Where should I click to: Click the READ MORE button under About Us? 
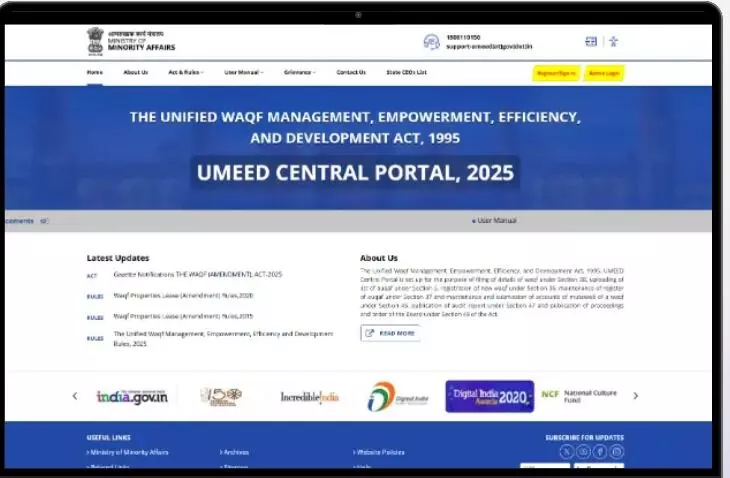(x=390, y=333)
